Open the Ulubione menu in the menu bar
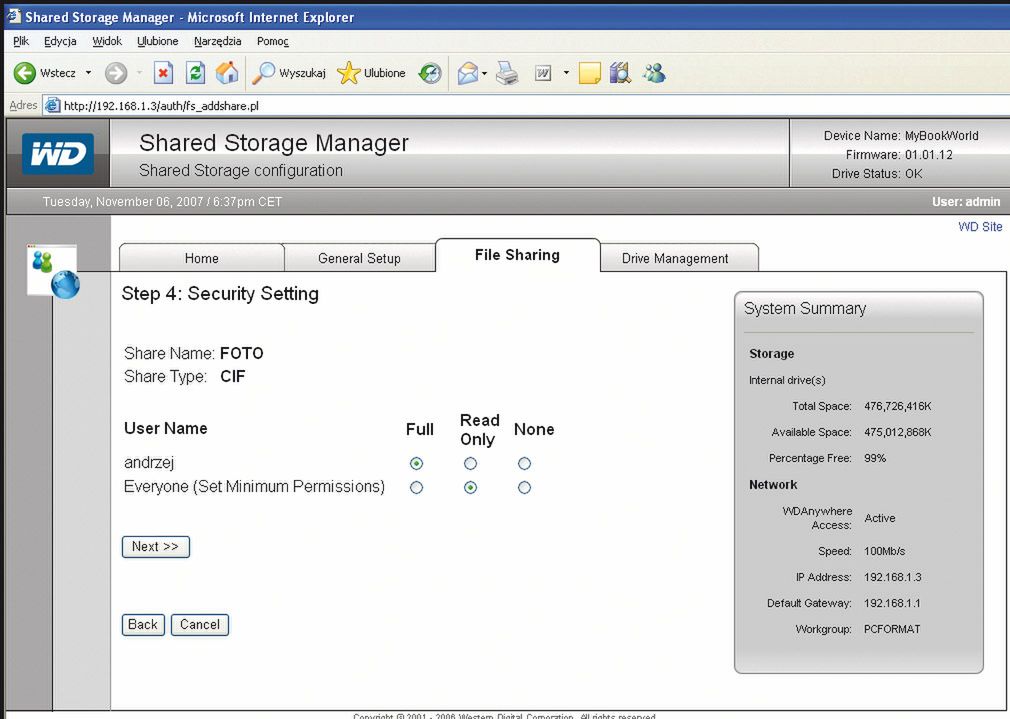The width and height of the screenshot is (1010, 719). (x=158, y=41)
